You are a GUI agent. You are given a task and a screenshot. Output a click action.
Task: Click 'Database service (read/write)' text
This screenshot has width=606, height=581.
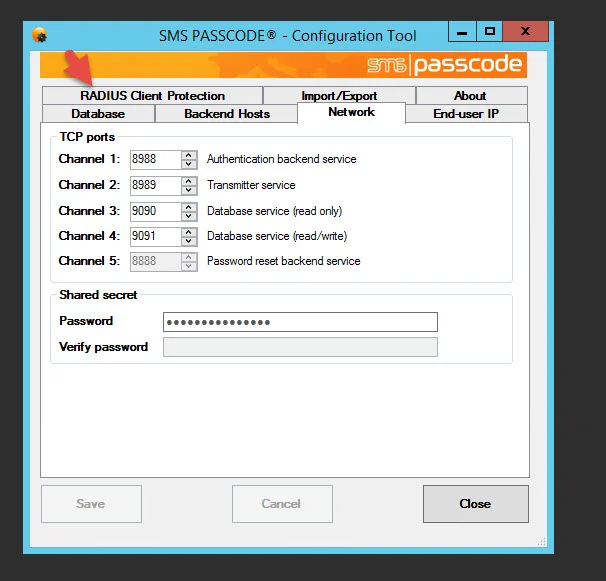[277, 236]
